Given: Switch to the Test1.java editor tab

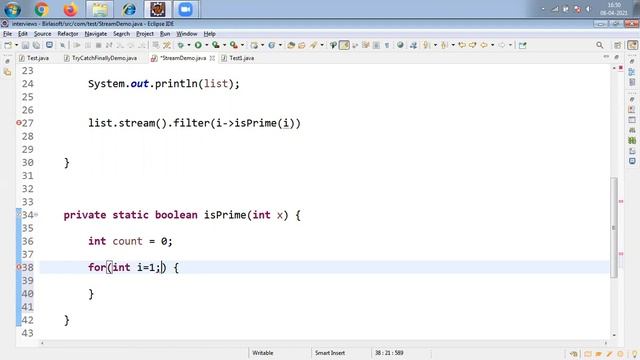Looking at the screenshot, I should [x=238, y=58].
